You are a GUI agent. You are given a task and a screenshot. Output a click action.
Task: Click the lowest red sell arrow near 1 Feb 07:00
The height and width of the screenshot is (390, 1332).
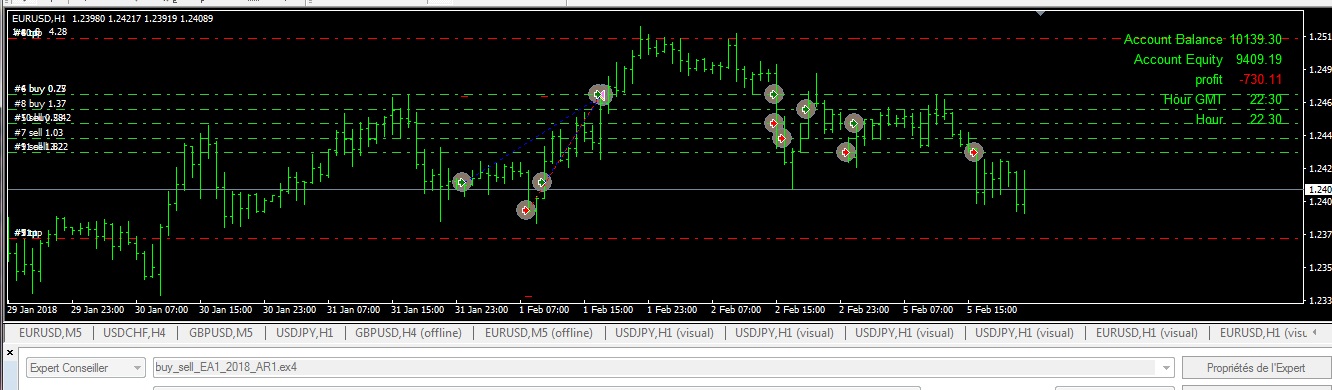click(526, 210)
